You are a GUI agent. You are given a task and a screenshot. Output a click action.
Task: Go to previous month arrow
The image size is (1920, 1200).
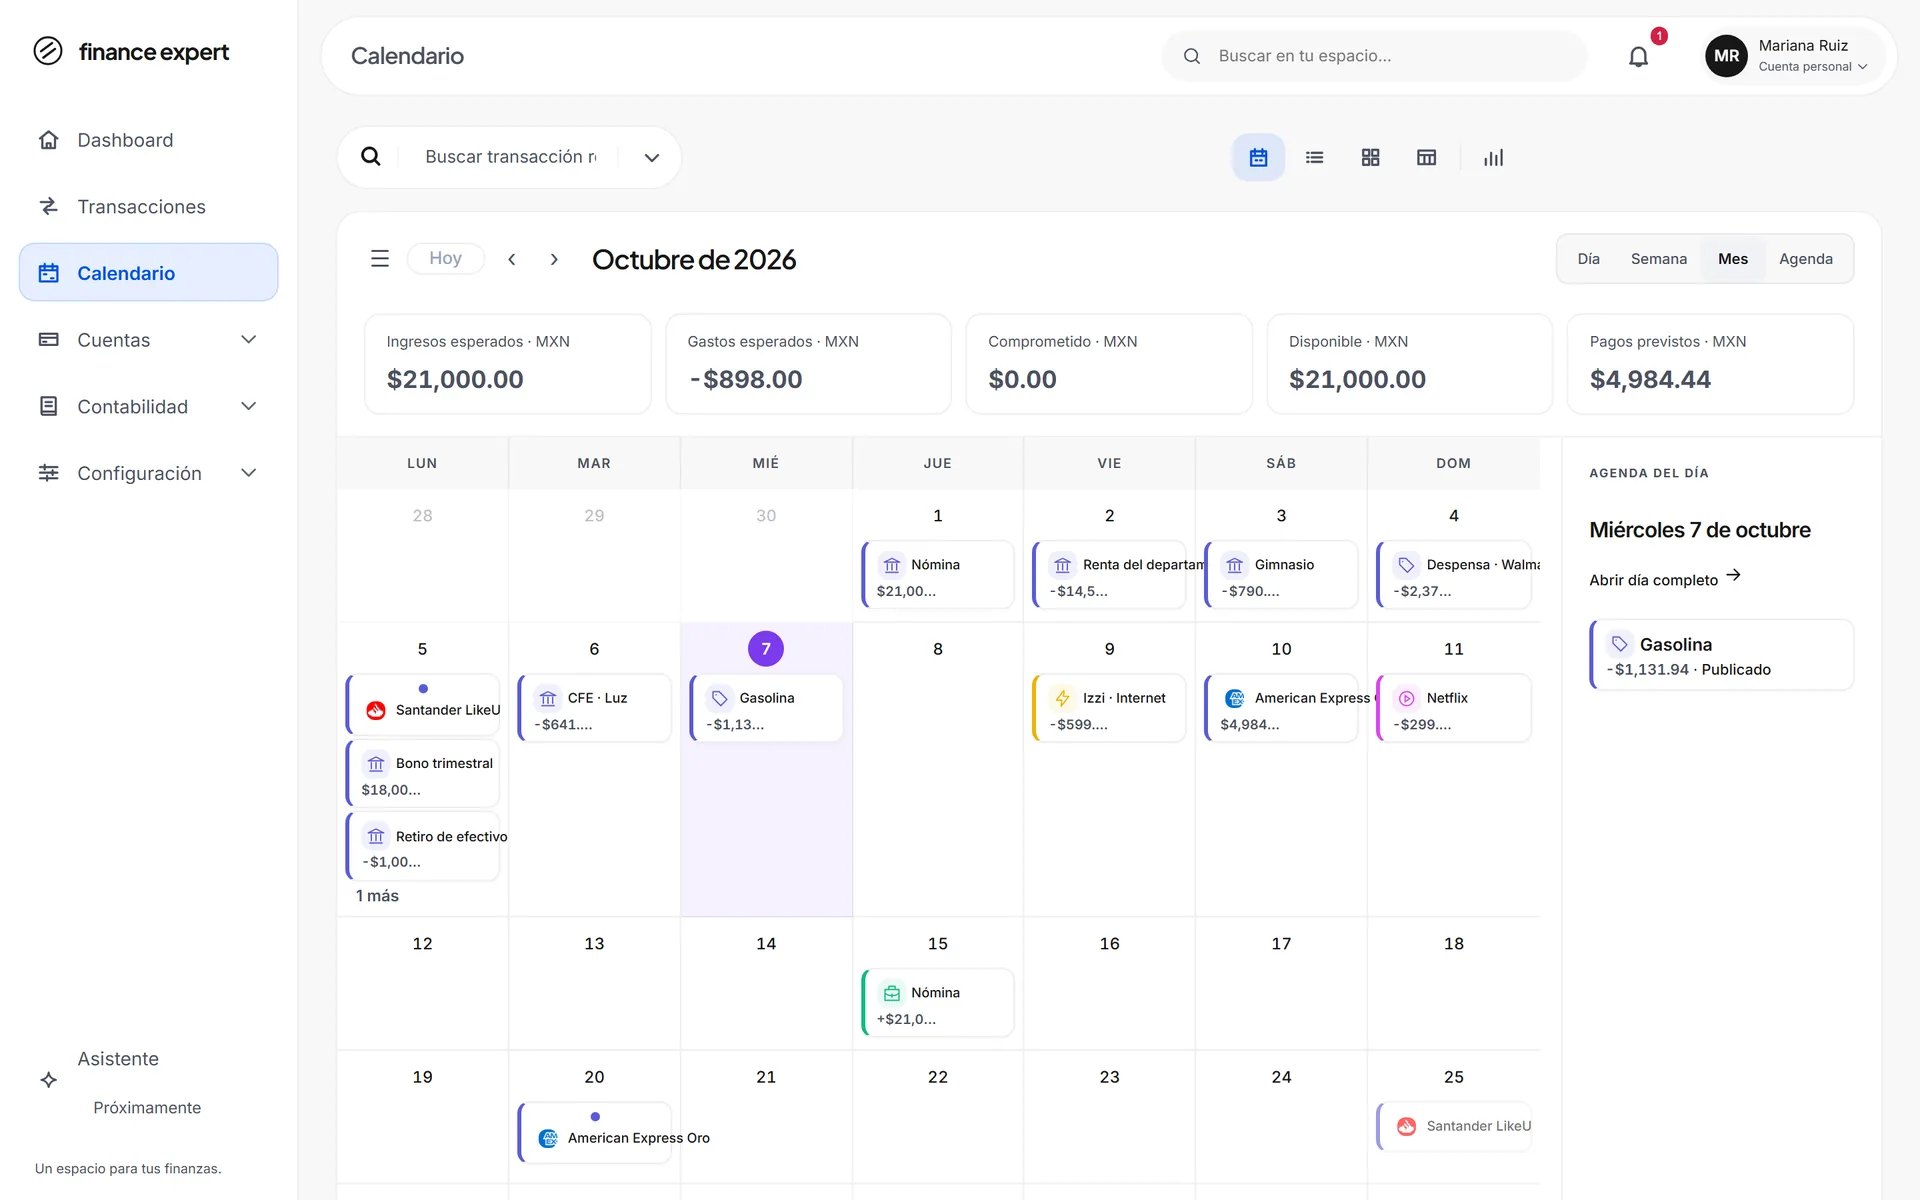[x=512, y=259]
